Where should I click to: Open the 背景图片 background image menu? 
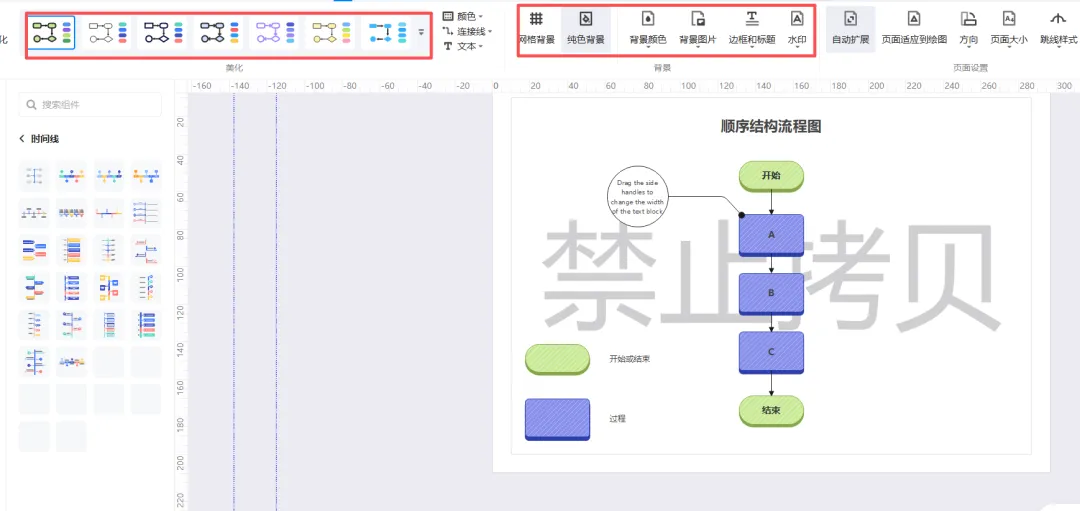pos(697,28)
